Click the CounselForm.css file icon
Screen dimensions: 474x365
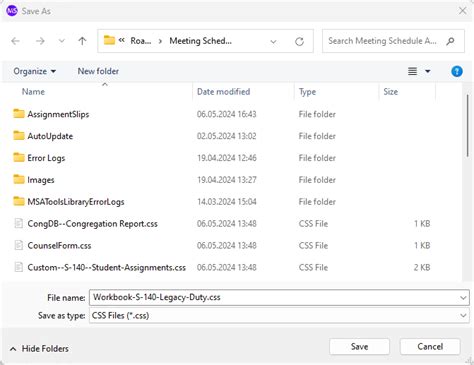[x=19, y=245]
